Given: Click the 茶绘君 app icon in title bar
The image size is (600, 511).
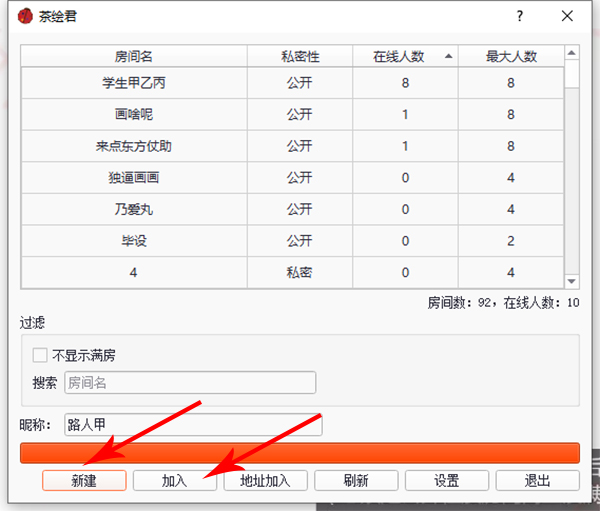Looking at the screenshot, I should [25, 16].
